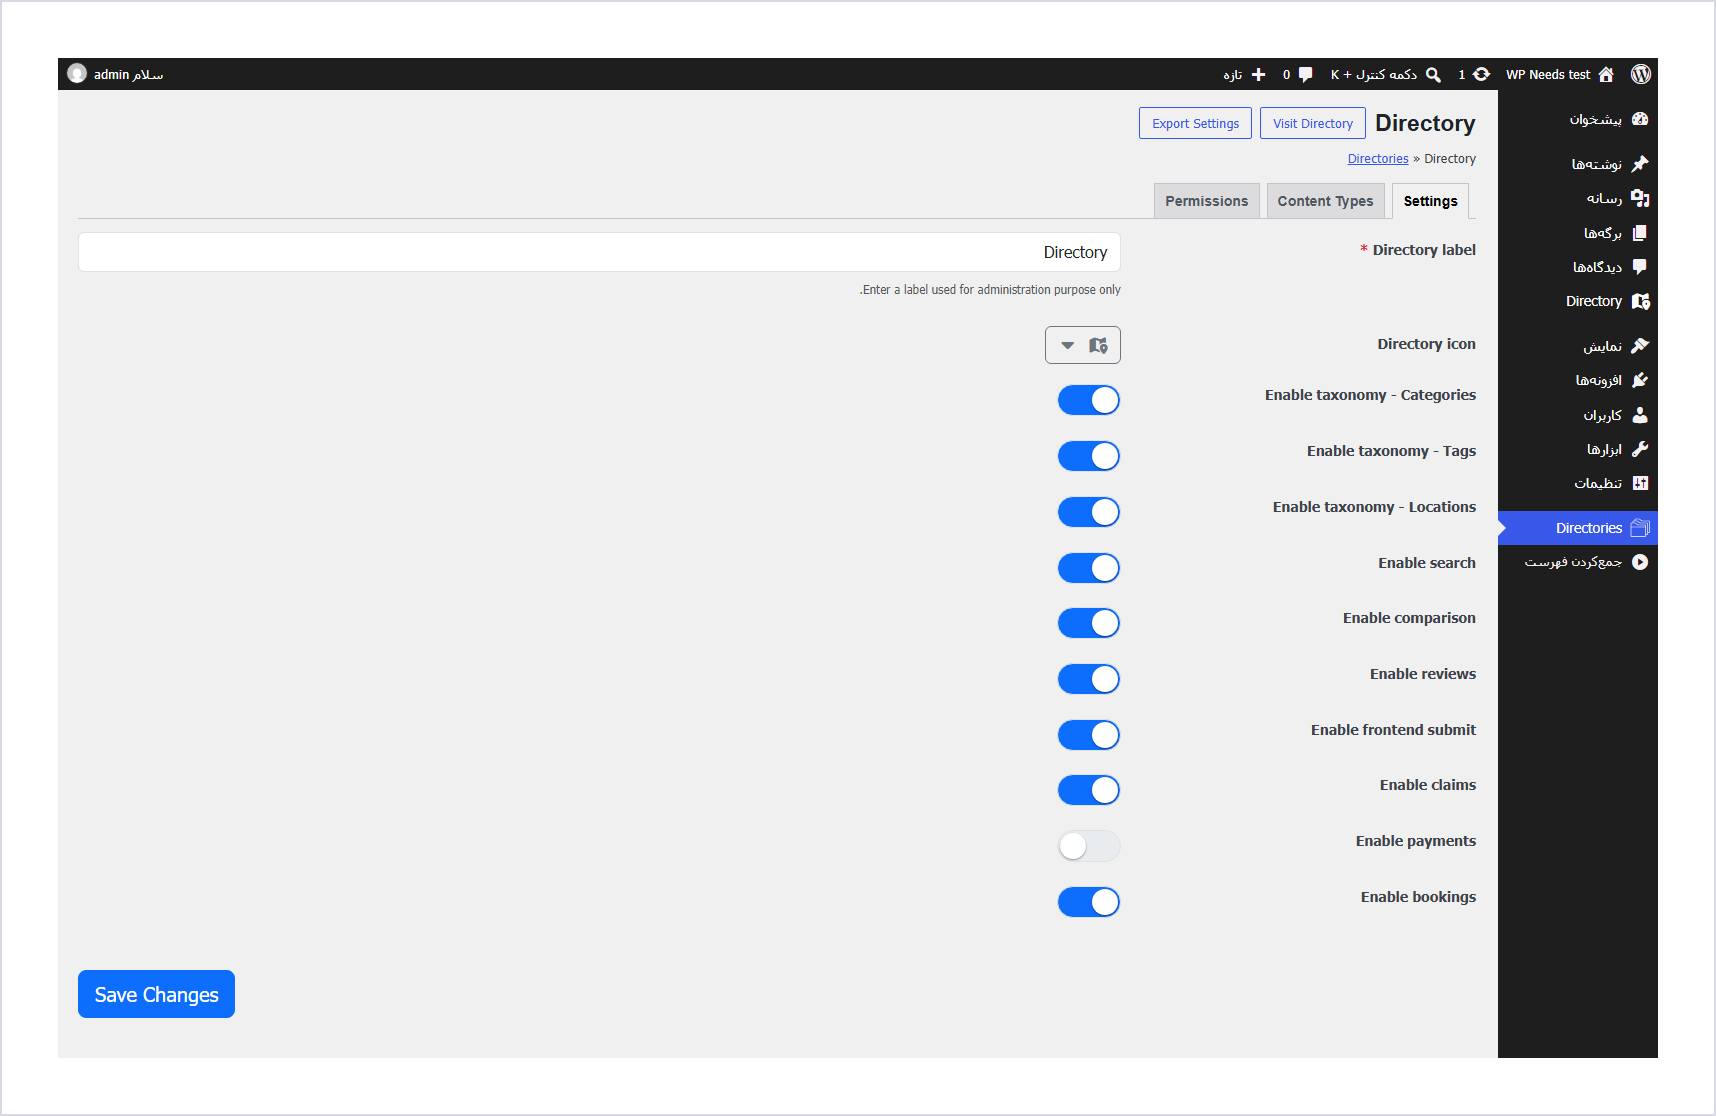Open the search icon in admin bar
The image size is (1716, 1116).
click(1433, 75)
